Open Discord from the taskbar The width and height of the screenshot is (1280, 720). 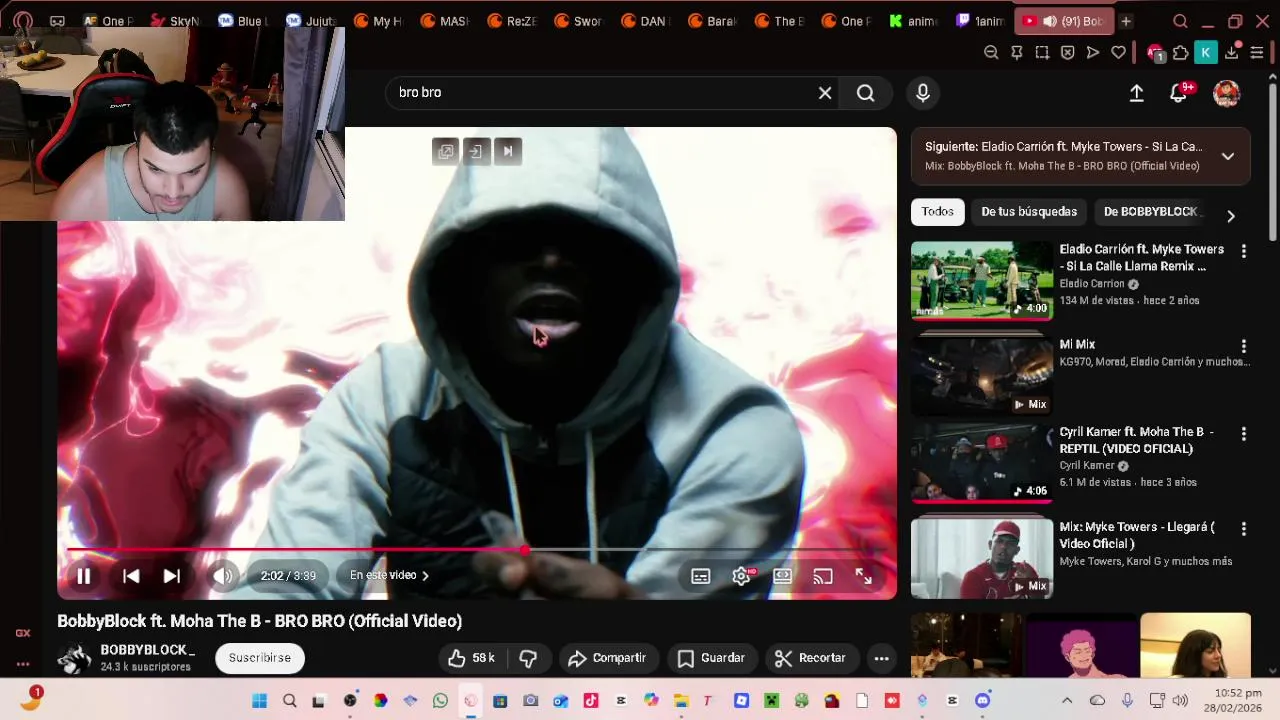(982, 701)
